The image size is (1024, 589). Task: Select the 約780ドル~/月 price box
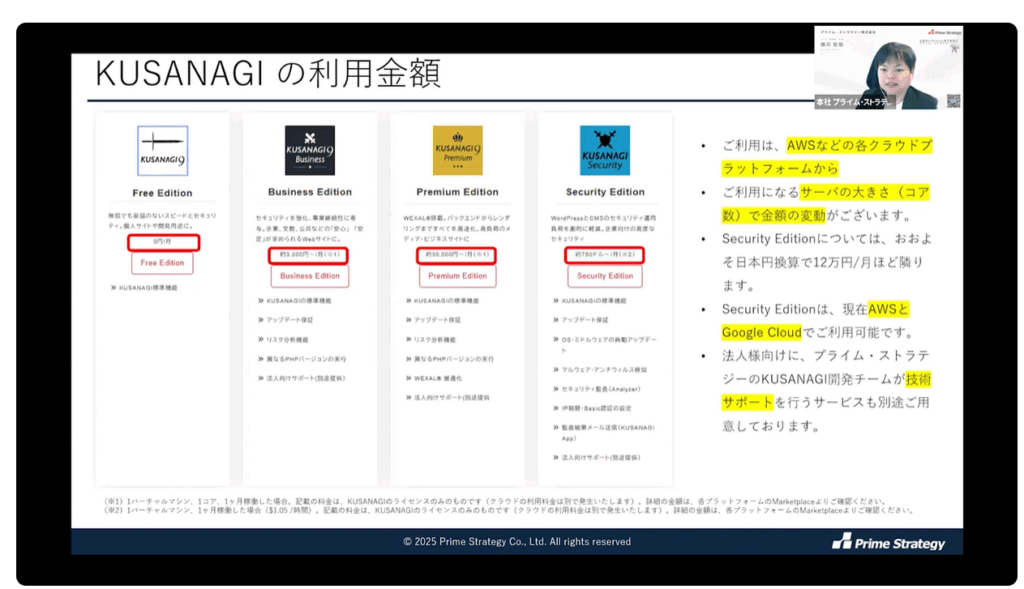coord(605,255)
